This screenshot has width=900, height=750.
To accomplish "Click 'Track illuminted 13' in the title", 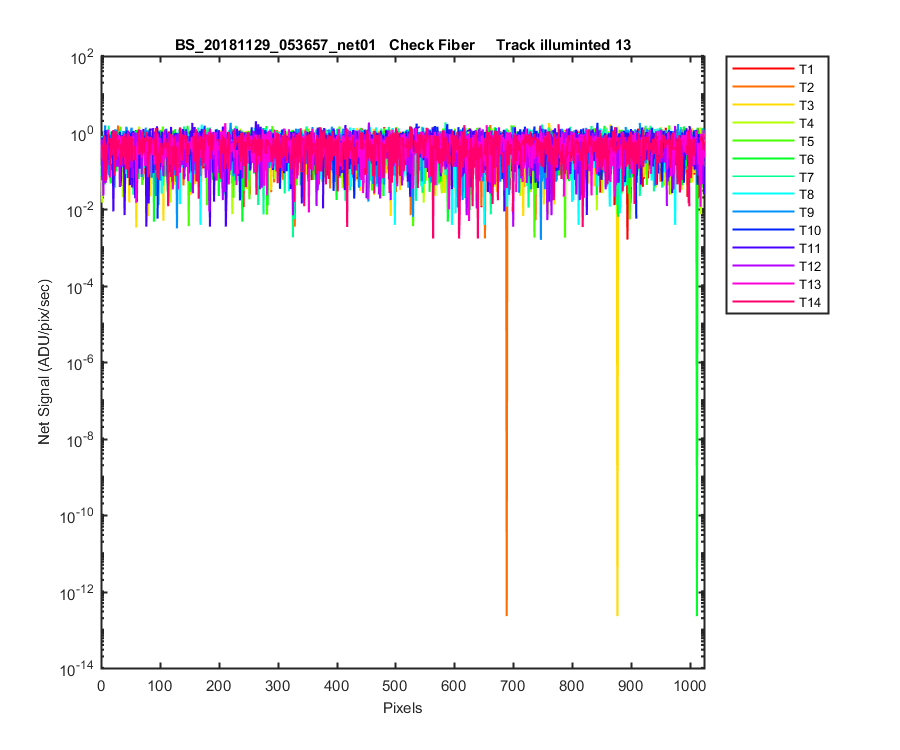I will (563, 45).
